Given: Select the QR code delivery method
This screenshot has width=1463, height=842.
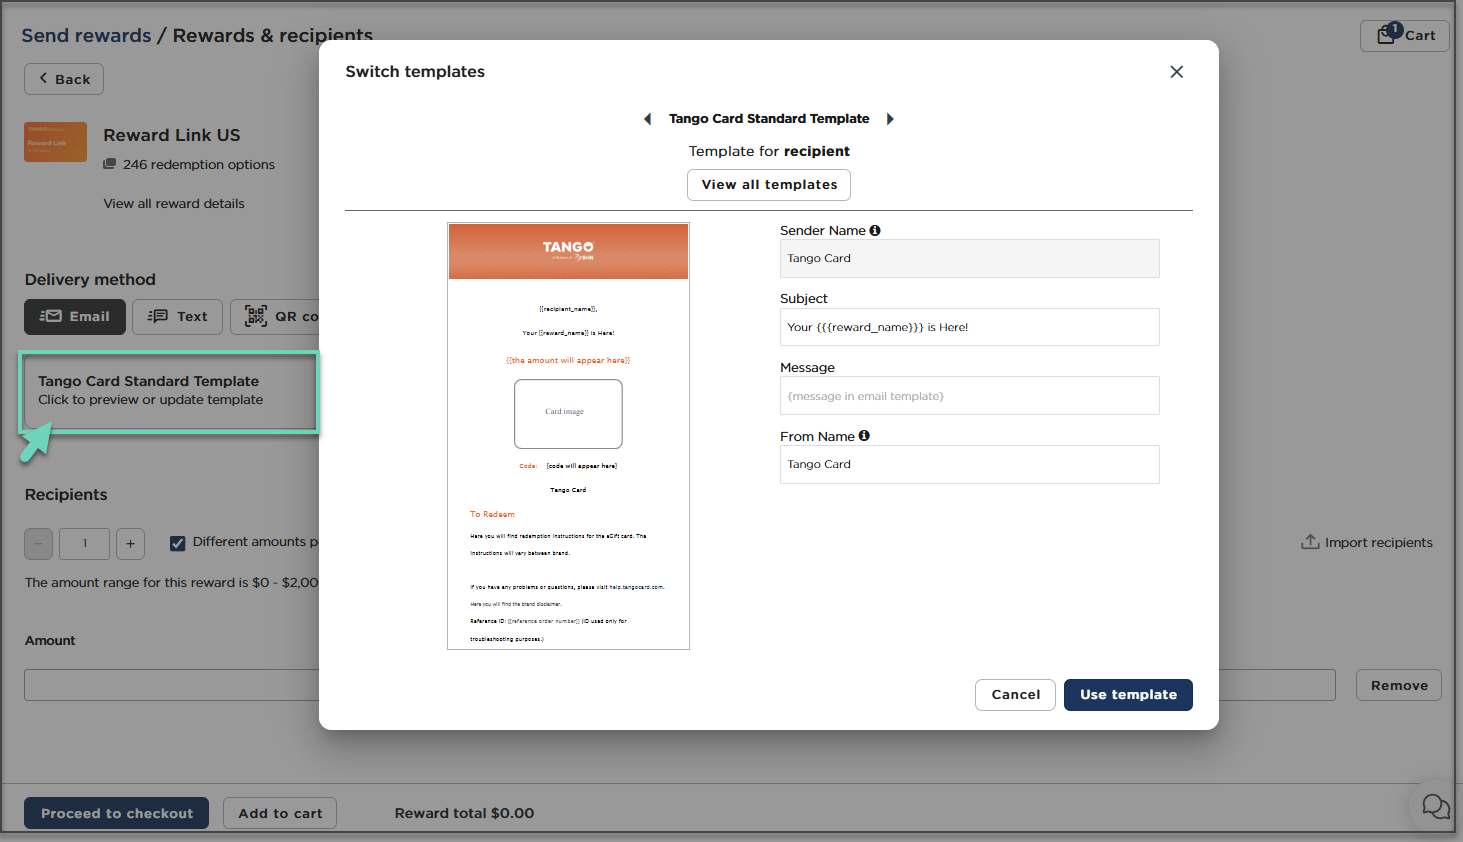Looking at the screenshot, I should point(275,317).
